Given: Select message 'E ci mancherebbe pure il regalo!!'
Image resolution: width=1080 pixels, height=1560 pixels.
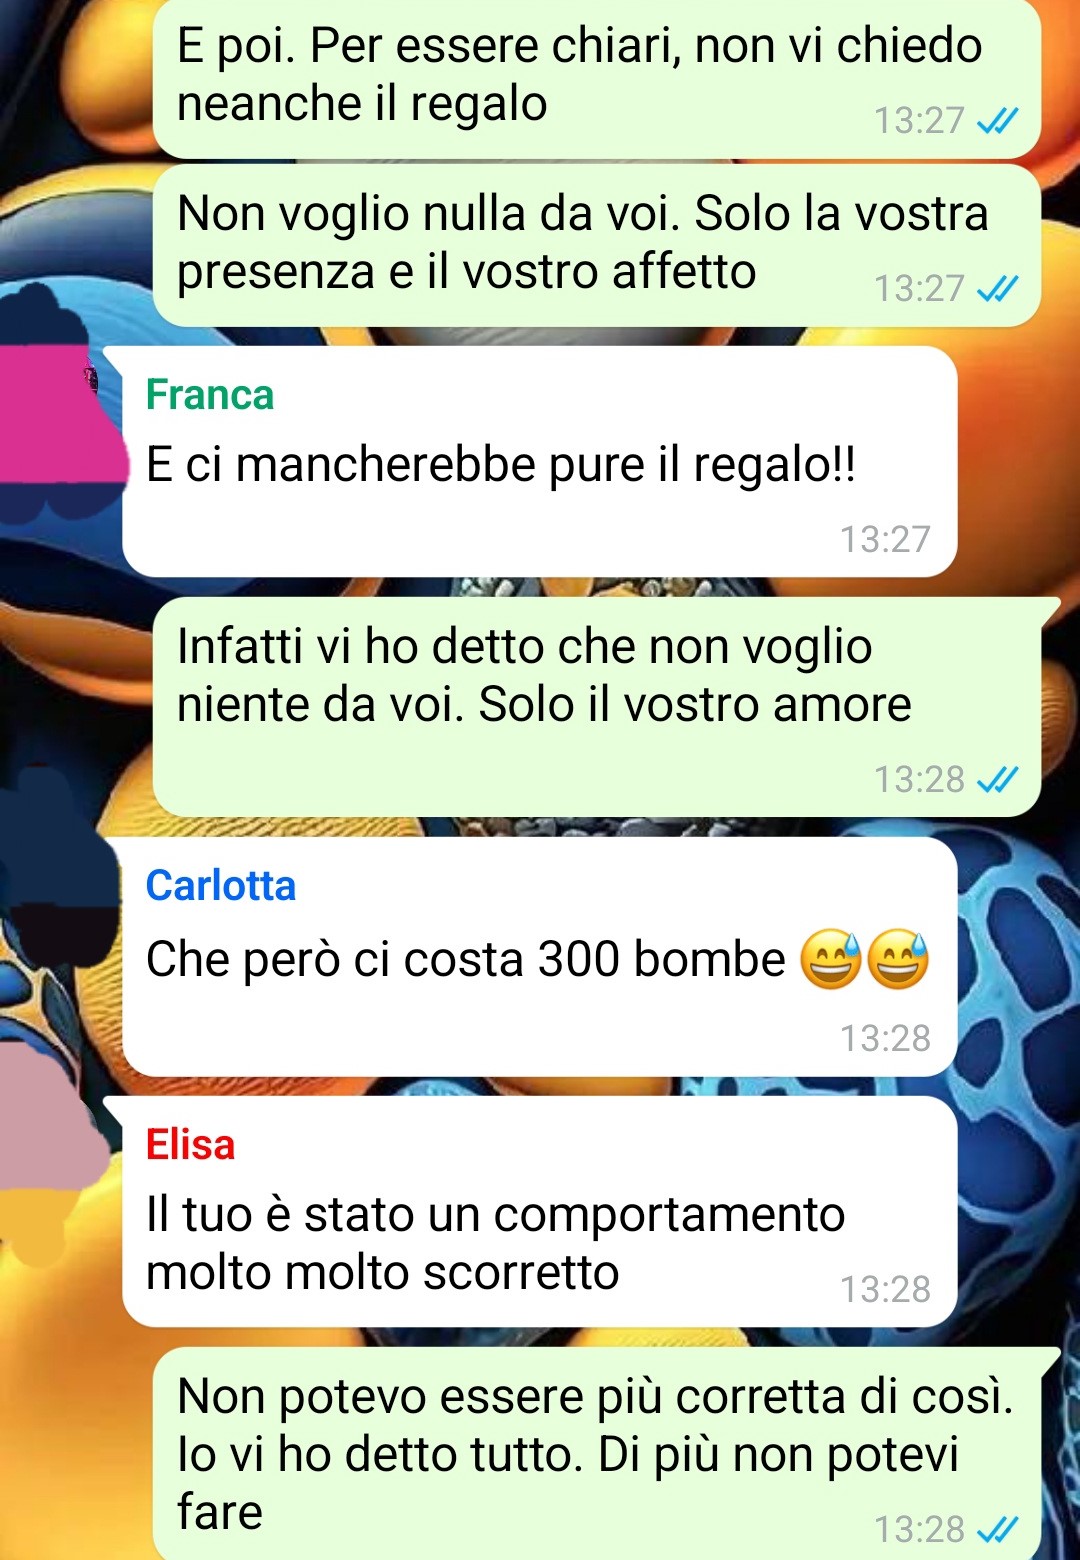Looking at the screenshot, I should point(540,461).
